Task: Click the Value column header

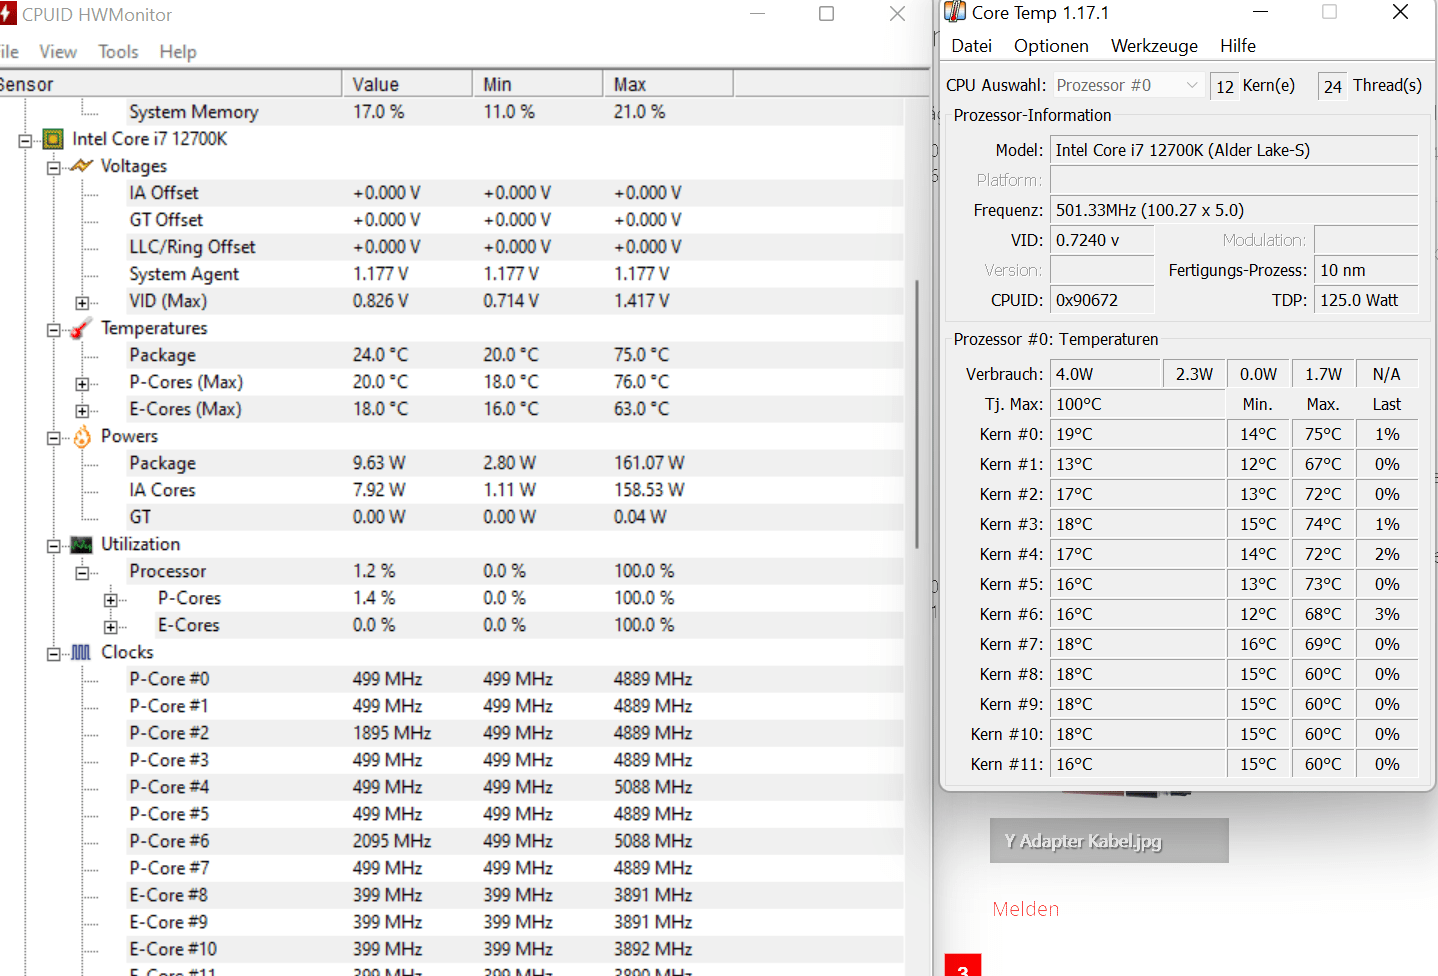Action: [407, 84]
